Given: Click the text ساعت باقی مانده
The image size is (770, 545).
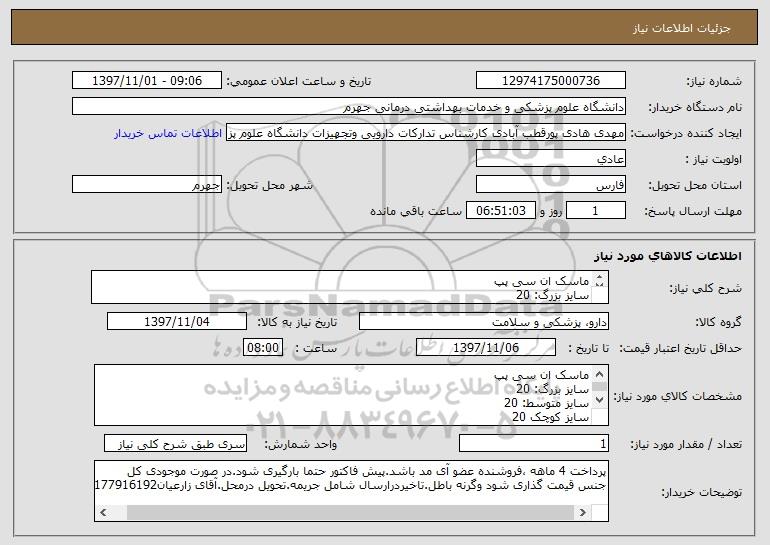Looking at the screenshot, I should (x=415, y=211).
